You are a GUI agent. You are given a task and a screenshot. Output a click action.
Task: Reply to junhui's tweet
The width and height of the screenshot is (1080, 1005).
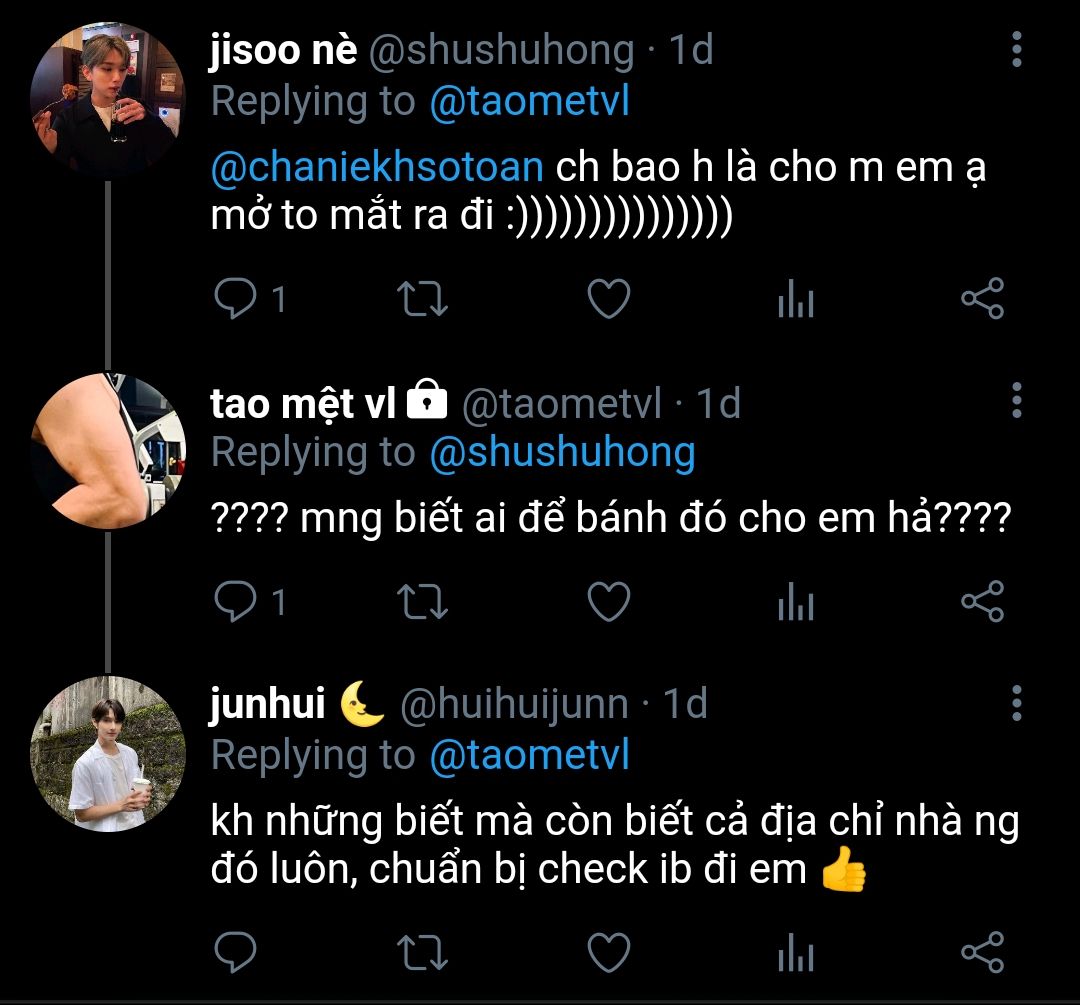pyautogui.click(x=237, y=951)
